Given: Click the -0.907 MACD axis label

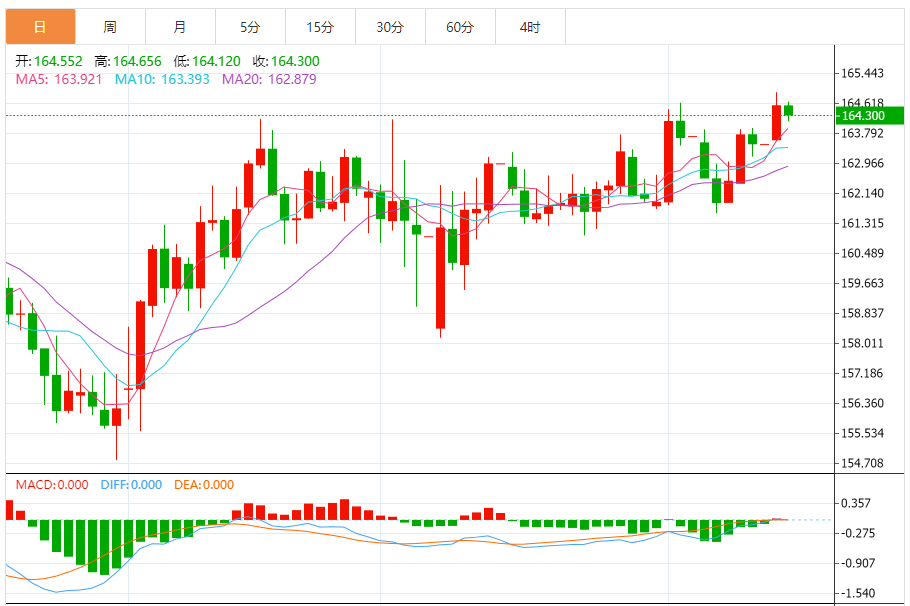Looking at the screenshot, I should (858, 564).
